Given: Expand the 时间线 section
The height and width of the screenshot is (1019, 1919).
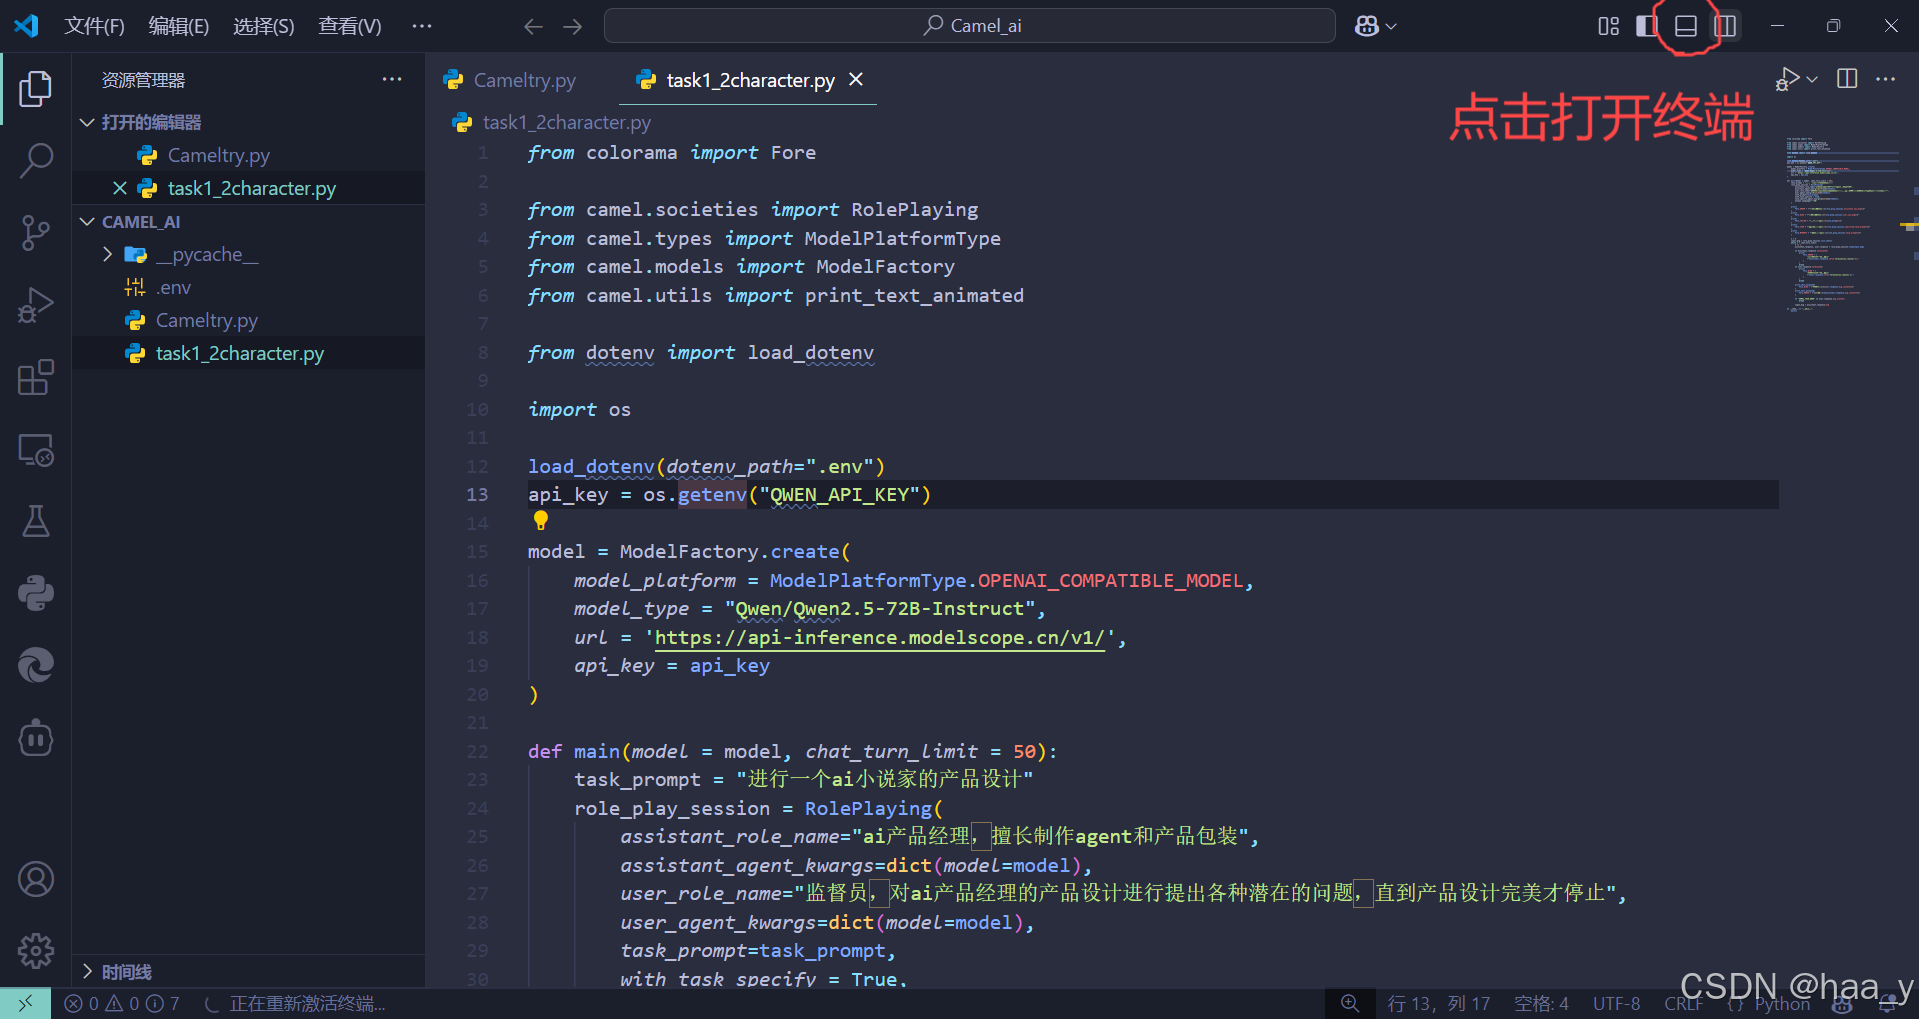Looking at the screenshot, I should point(88,971).
